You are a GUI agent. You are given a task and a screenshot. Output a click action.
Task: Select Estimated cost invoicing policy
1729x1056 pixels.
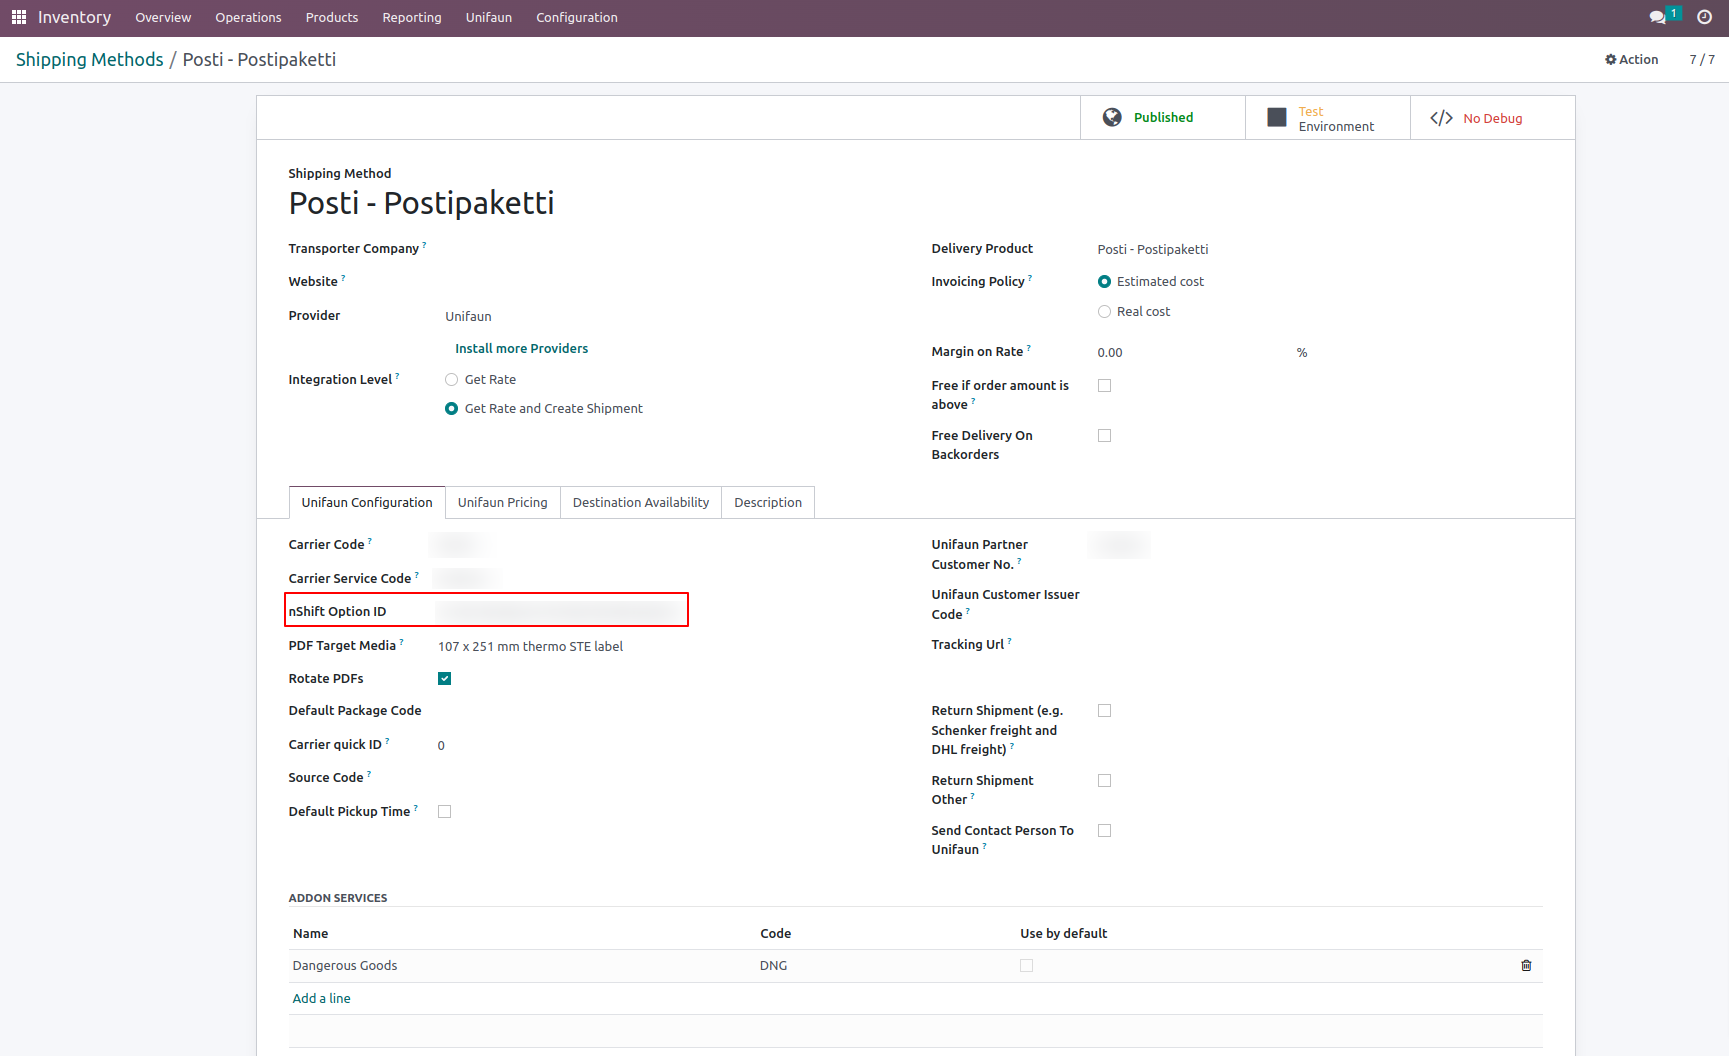(x=1105, y=282)
